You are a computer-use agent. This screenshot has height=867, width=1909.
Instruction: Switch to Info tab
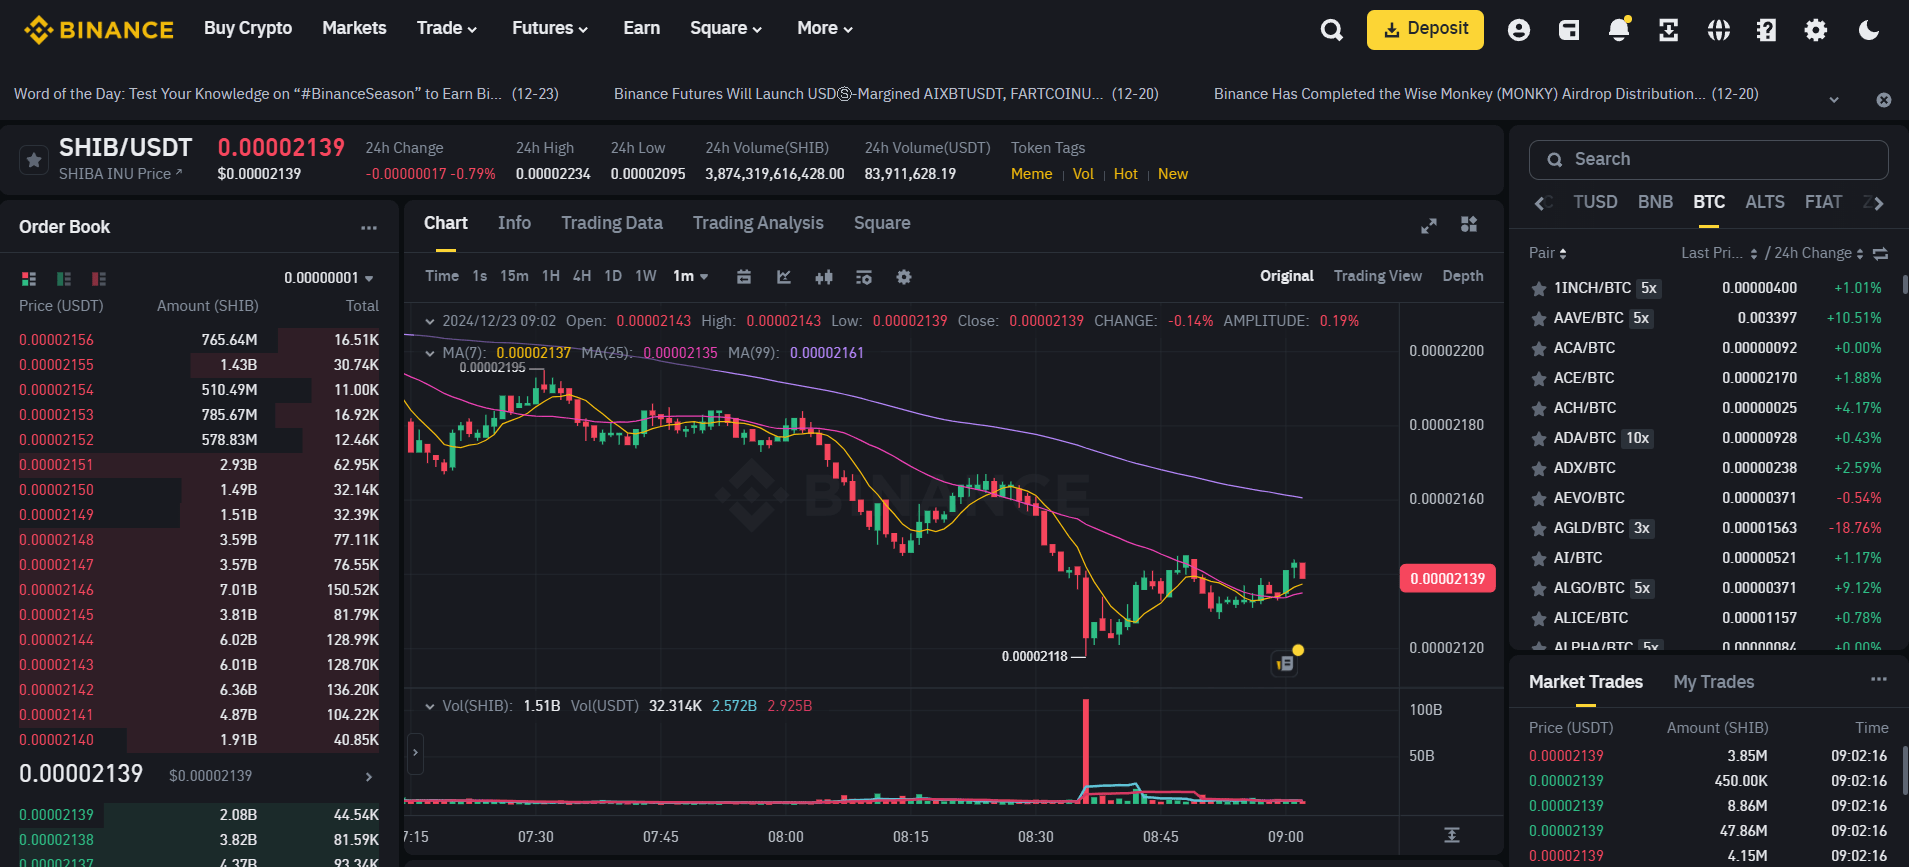point(514,223)
